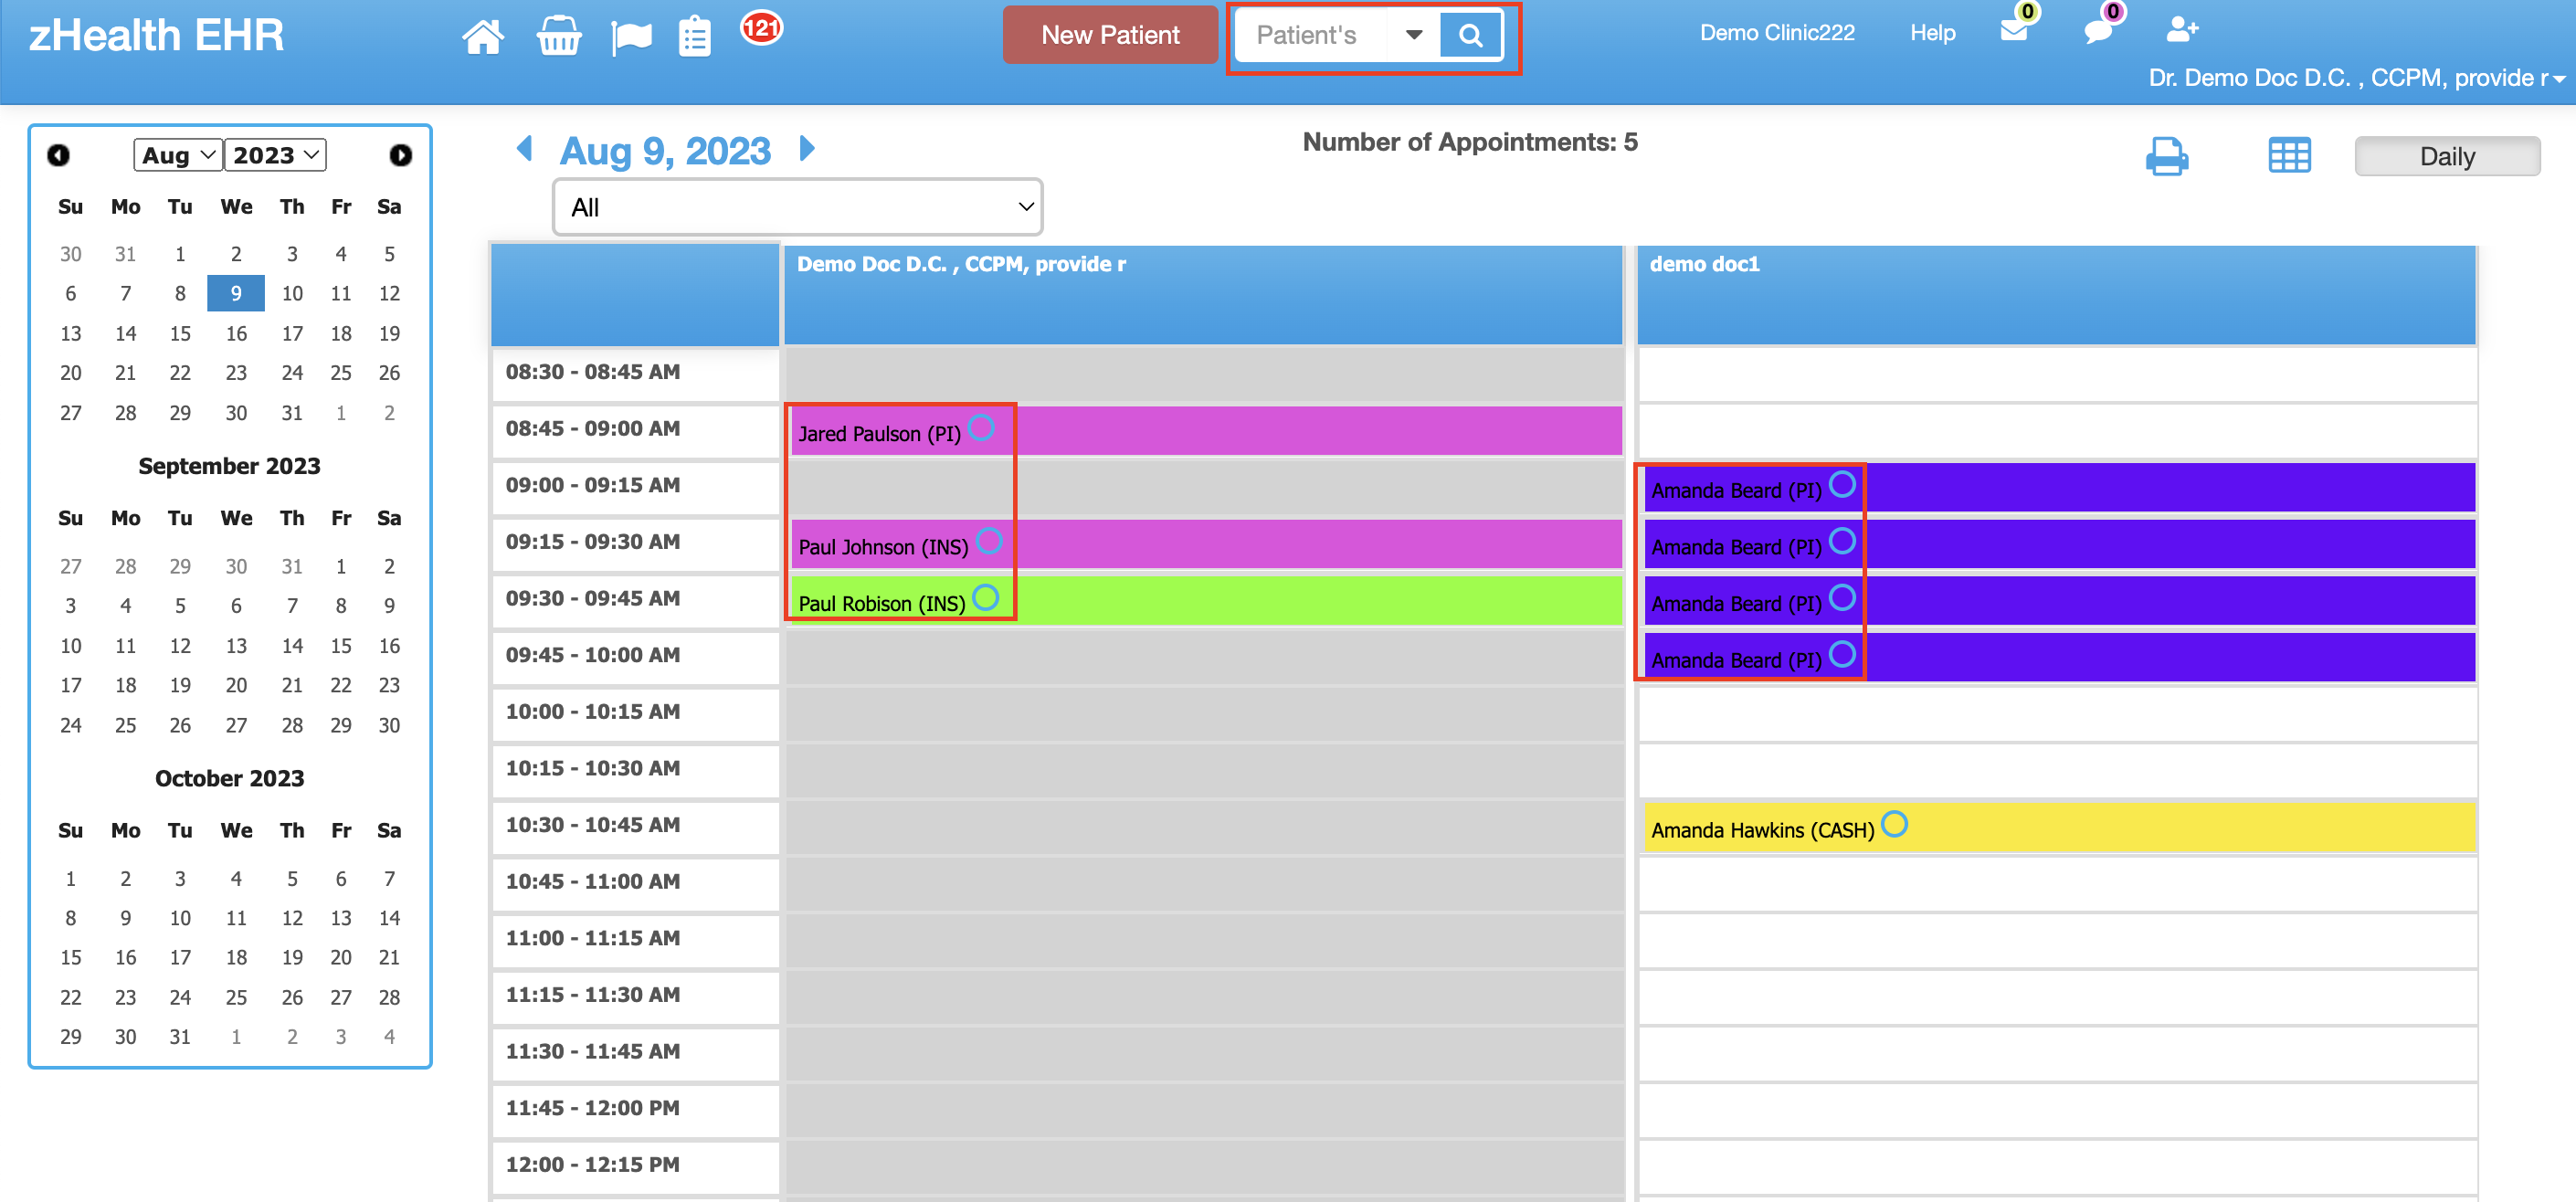Select August 16 in the mini calendar
Image resolution: width=2576 pixels, height=1202 pixels.
pyautogui.click(x=236, y=333)
